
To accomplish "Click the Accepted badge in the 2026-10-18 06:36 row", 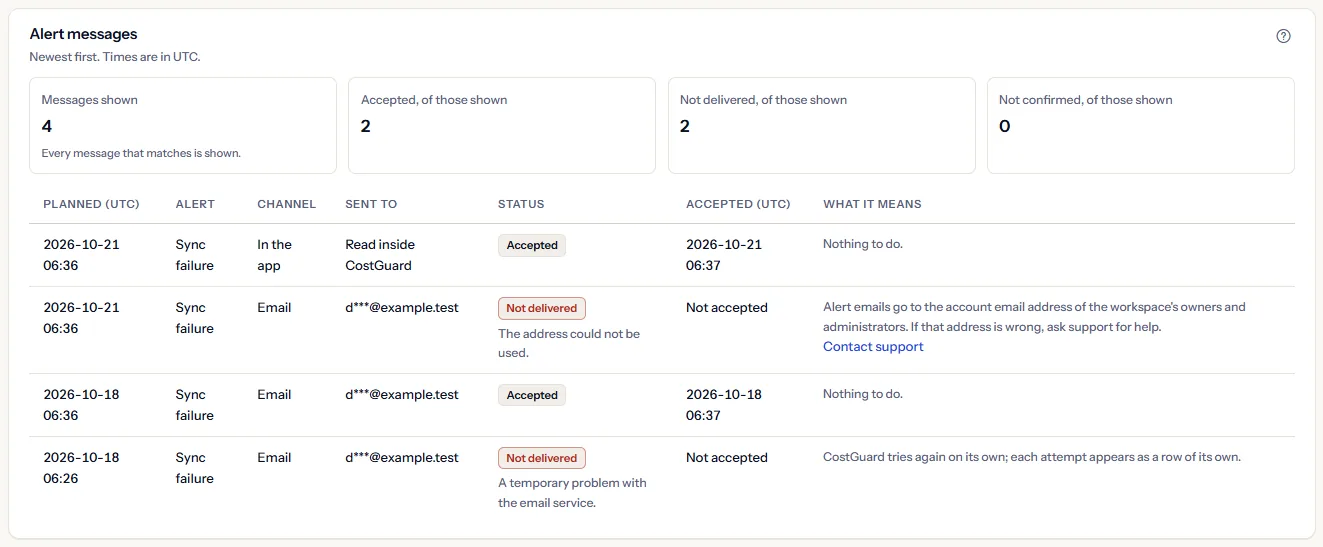I will click(x=532, y=395).
